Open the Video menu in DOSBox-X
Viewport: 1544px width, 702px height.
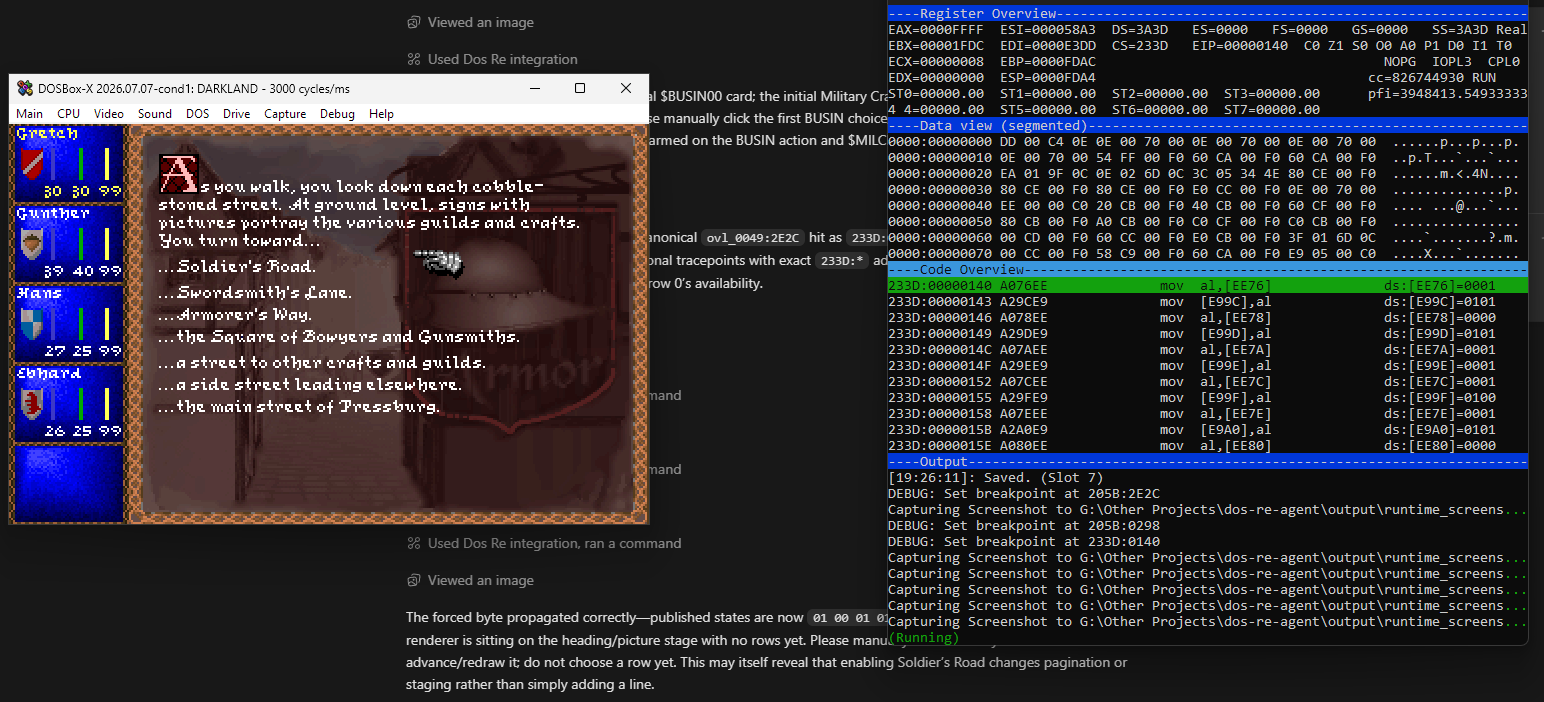click(109, 114)
